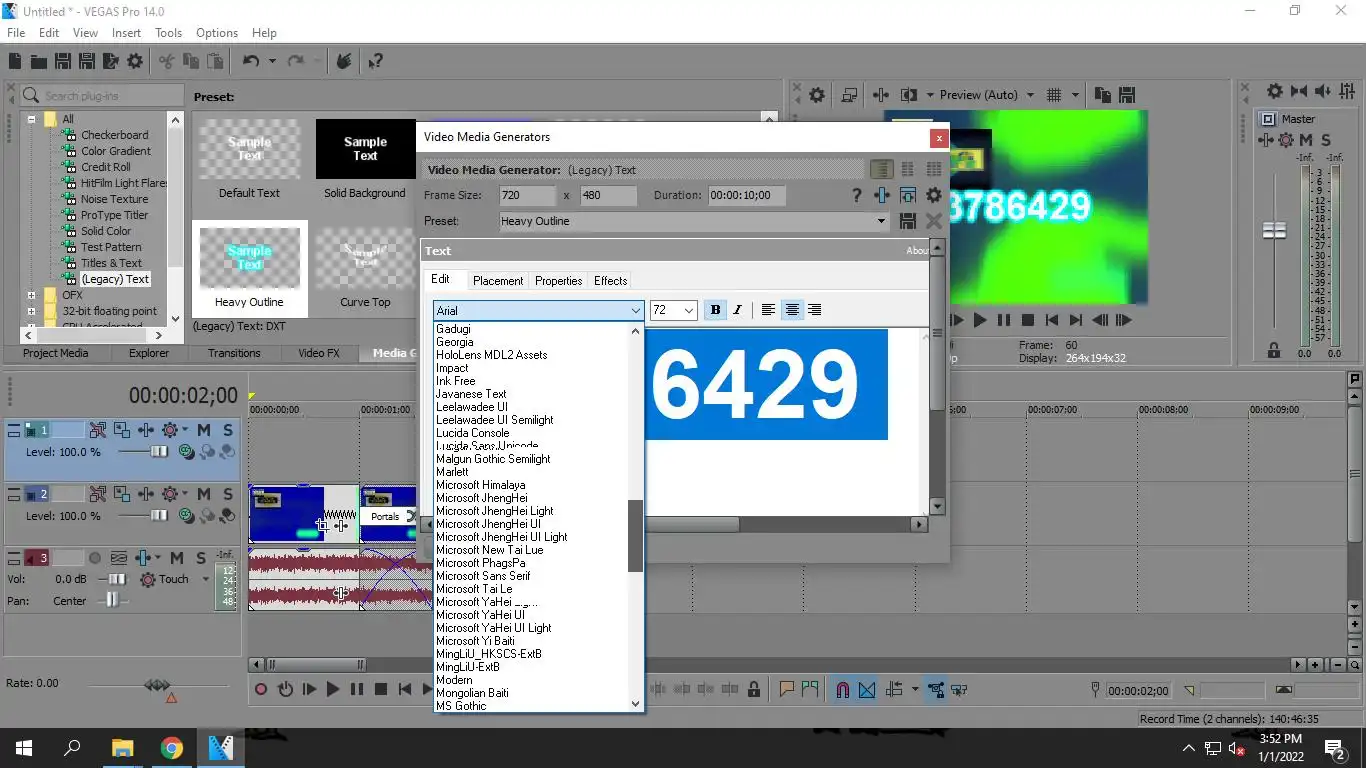Open the Windows Start menu
The width and height of the screenshot is (1366, 768).
point(24,747)
